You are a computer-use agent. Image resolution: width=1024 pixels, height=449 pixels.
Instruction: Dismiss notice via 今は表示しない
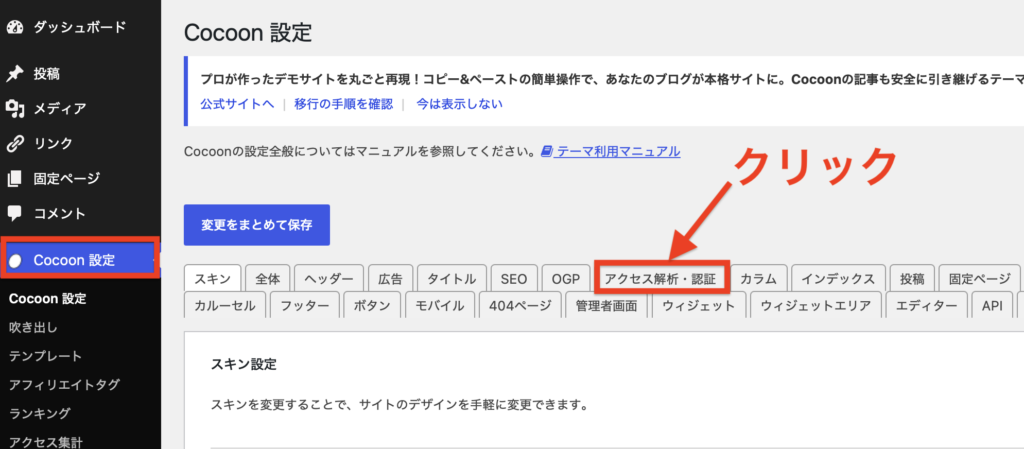(460, 104)
